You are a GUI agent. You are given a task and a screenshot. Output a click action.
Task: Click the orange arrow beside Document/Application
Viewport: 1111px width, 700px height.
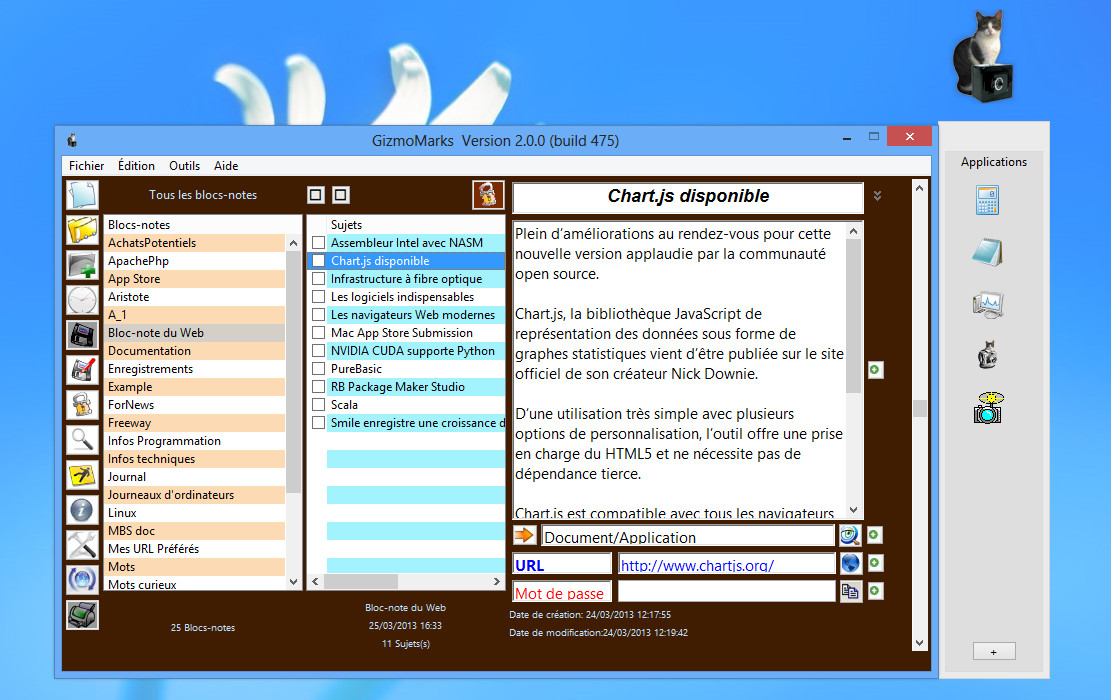[524, 535]
